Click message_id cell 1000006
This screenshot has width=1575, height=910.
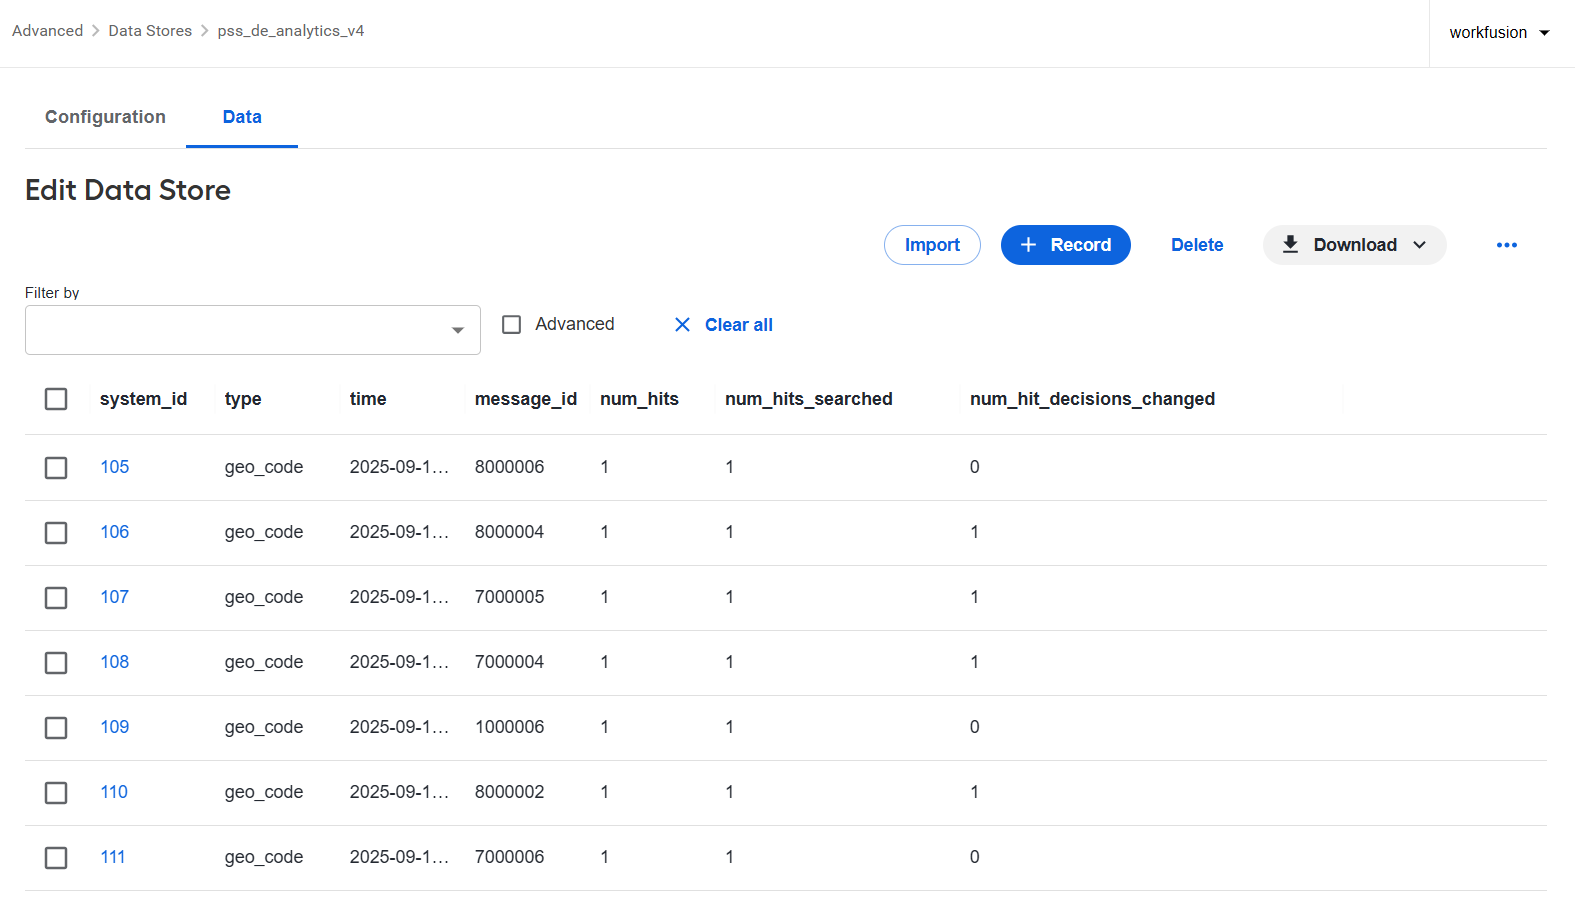(x=510, y=727)
